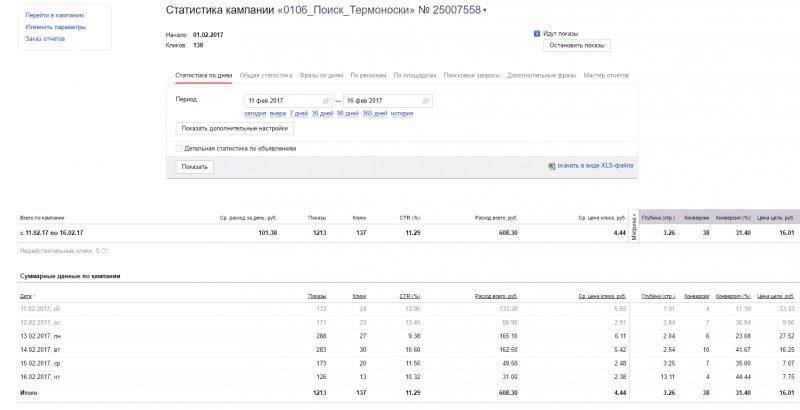The image size is (800, 410).
Task: Open the end date calendar icon
Action: coord(426,101)
